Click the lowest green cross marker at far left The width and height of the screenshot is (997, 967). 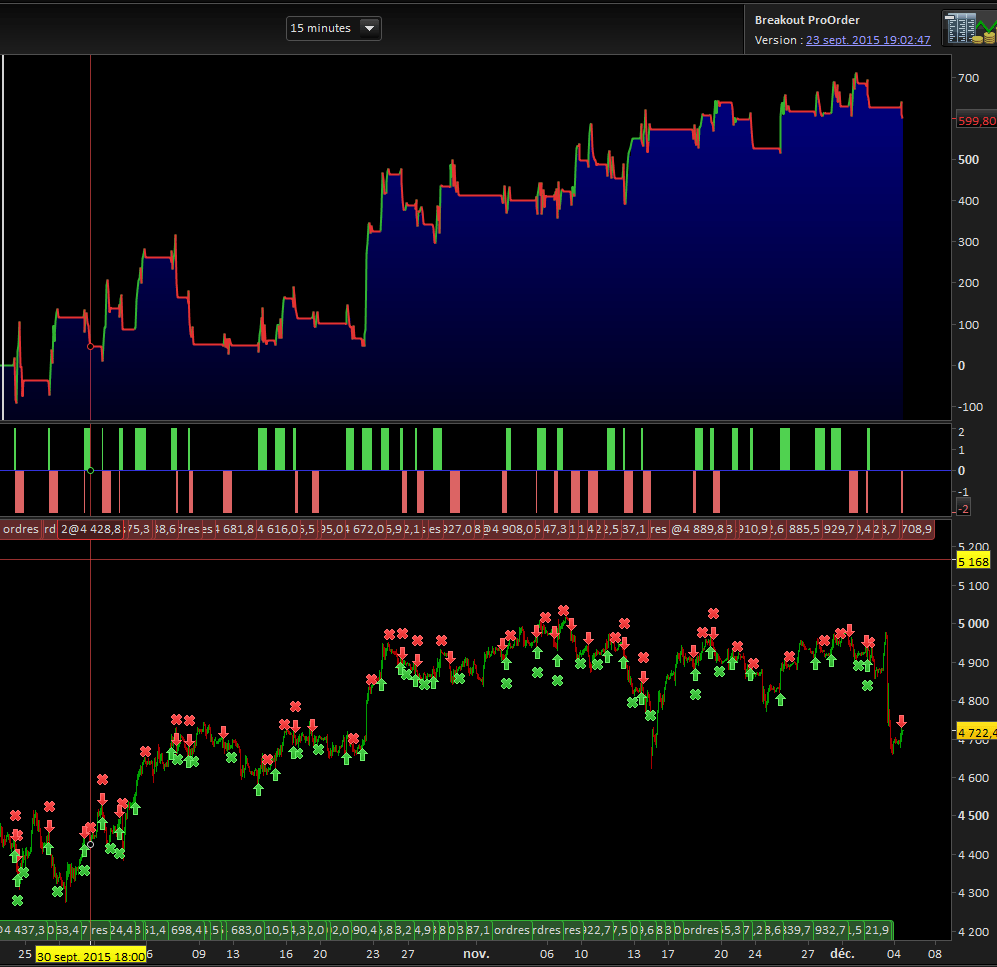click(17, 900)
